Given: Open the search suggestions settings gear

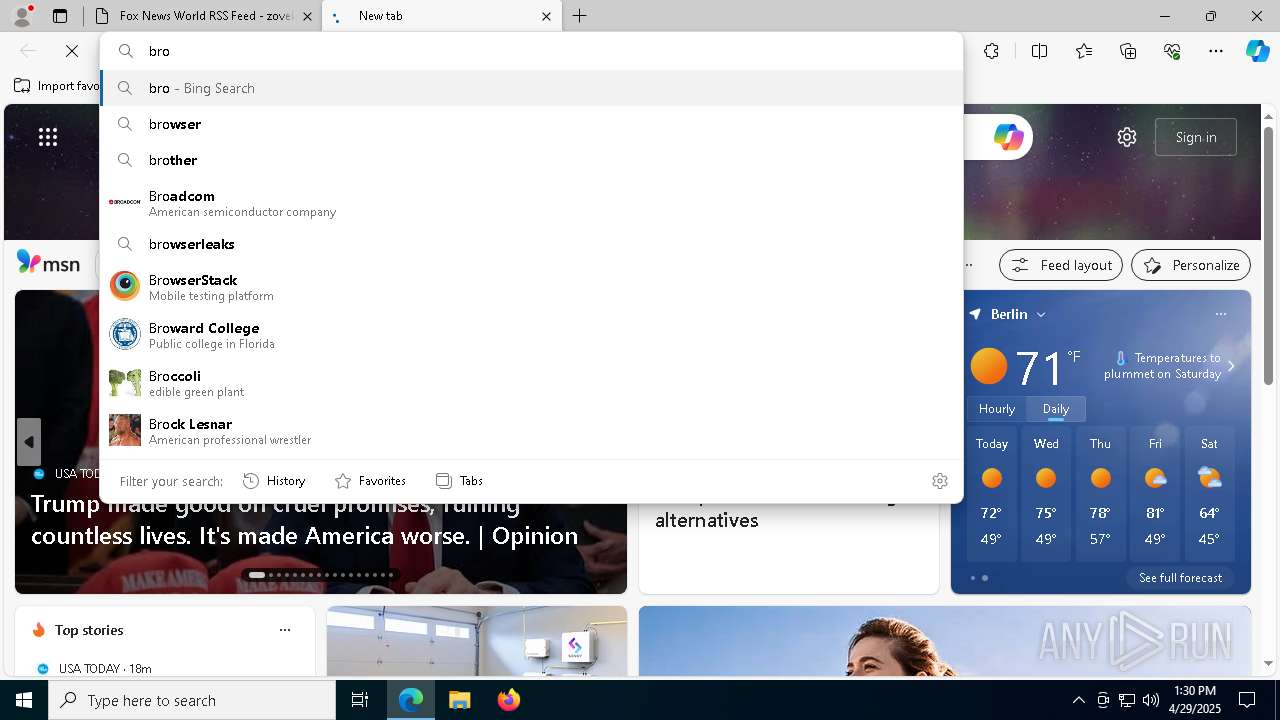Looking at the screenshot, I should click(940, 481).
